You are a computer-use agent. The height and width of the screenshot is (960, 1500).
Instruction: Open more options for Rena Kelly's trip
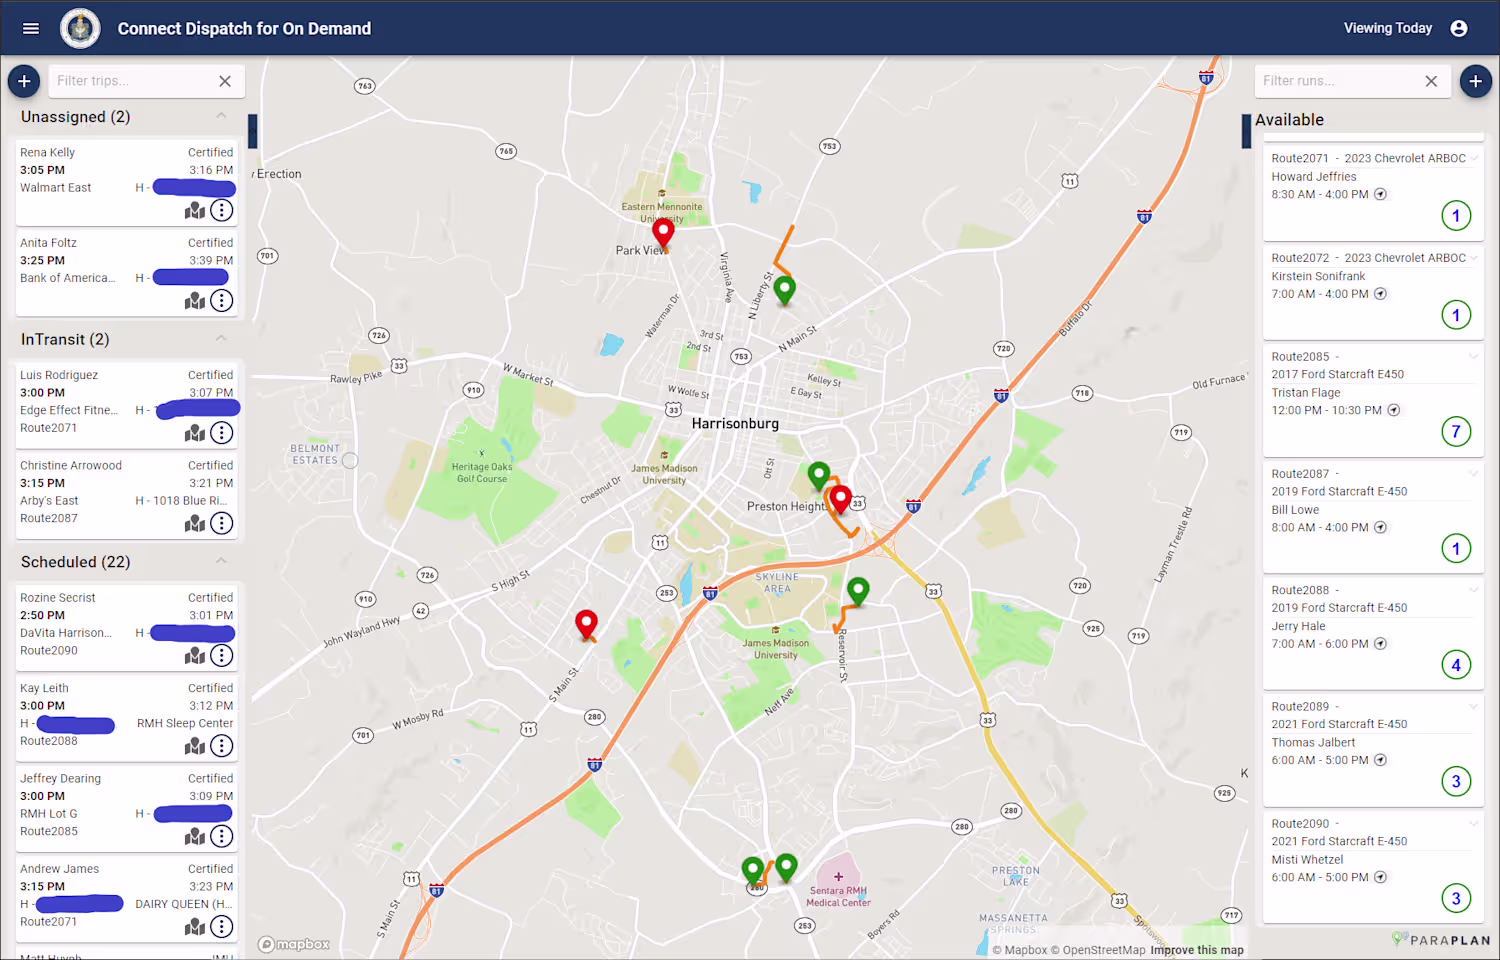[222, 210]
